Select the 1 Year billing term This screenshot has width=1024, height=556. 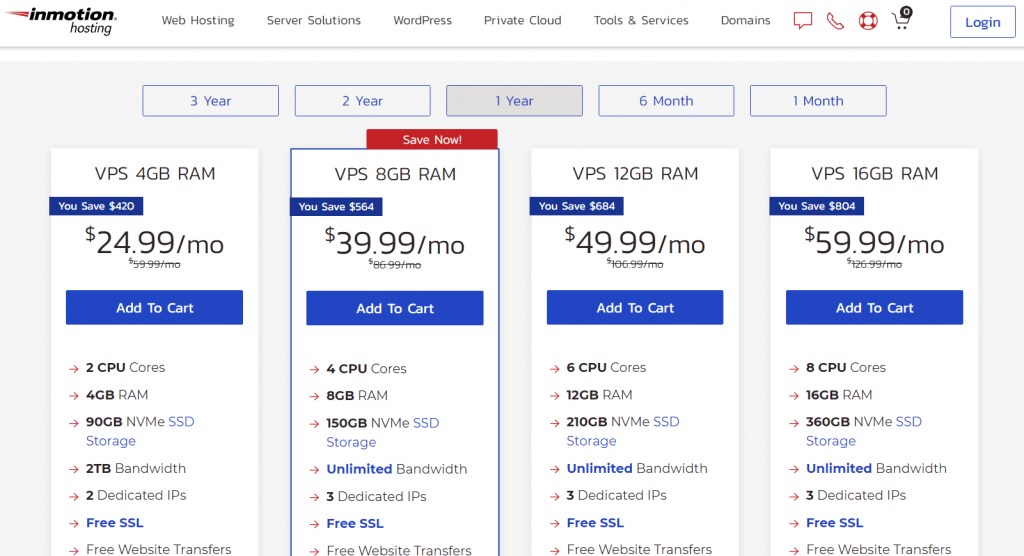pos(514,101)
